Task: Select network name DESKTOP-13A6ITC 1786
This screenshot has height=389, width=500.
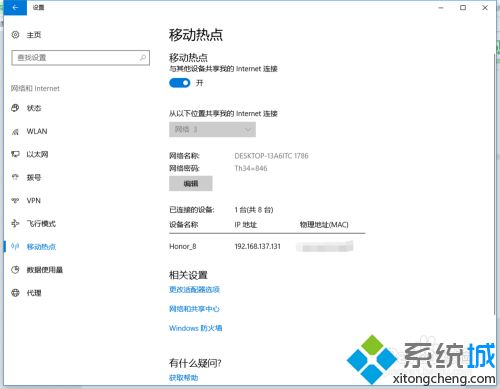Action: pos(271,156)
